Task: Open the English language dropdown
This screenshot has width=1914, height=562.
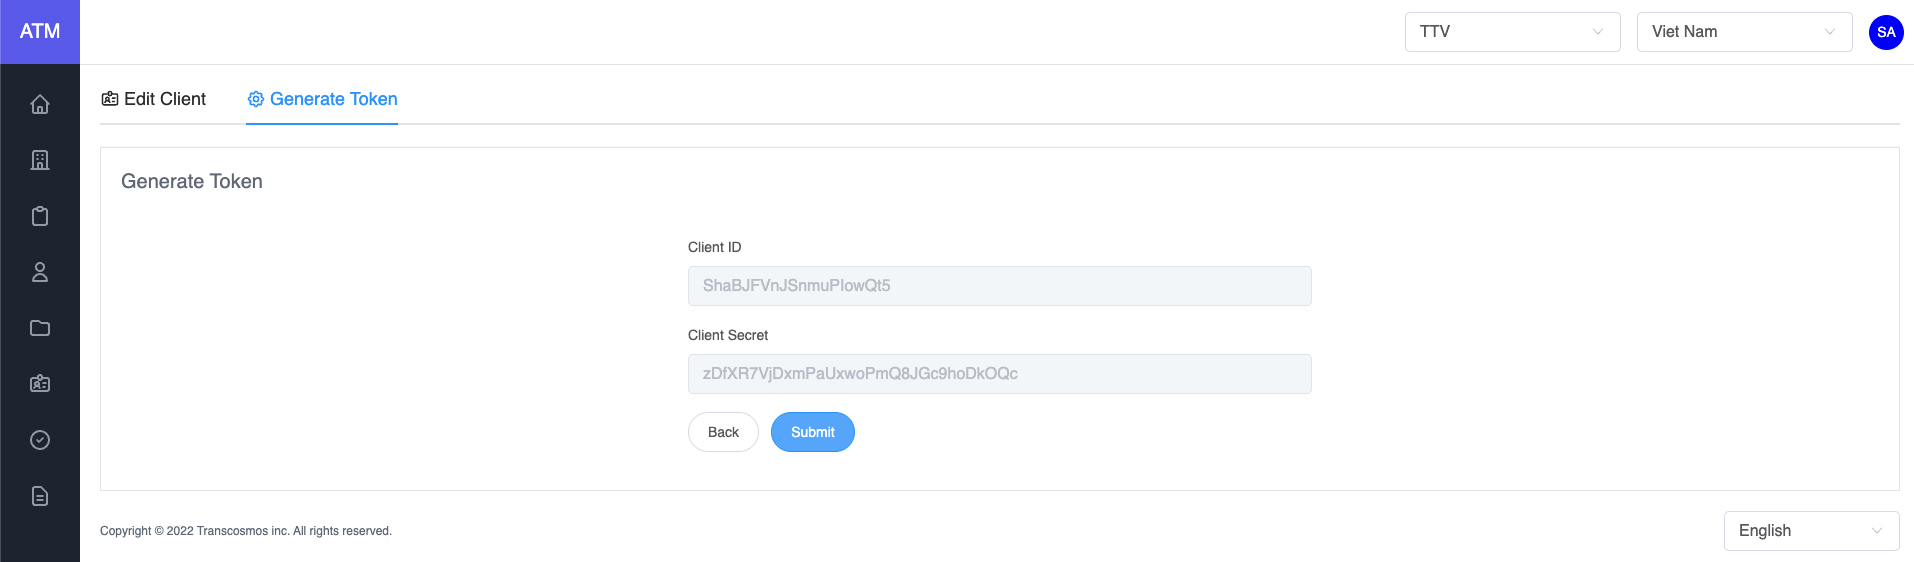Action: [1810, 531]
